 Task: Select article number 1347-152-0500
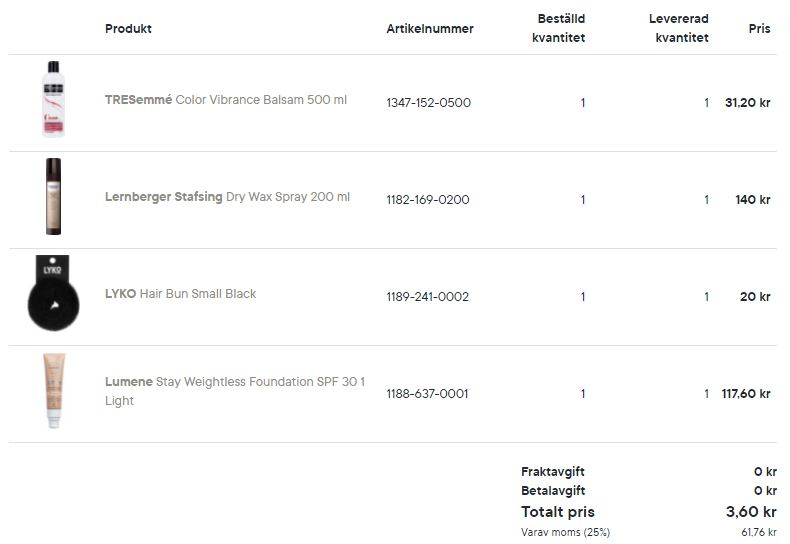(428, 103)
